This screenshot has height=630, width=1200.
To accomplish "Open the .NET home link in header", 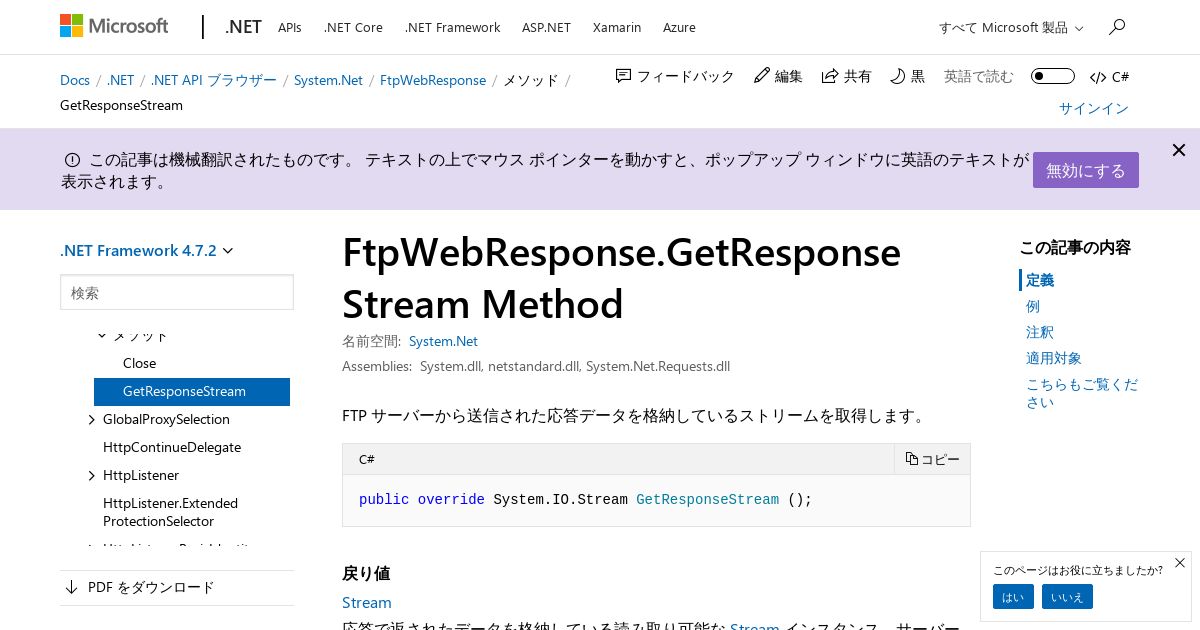I will [x=243, y=27].
